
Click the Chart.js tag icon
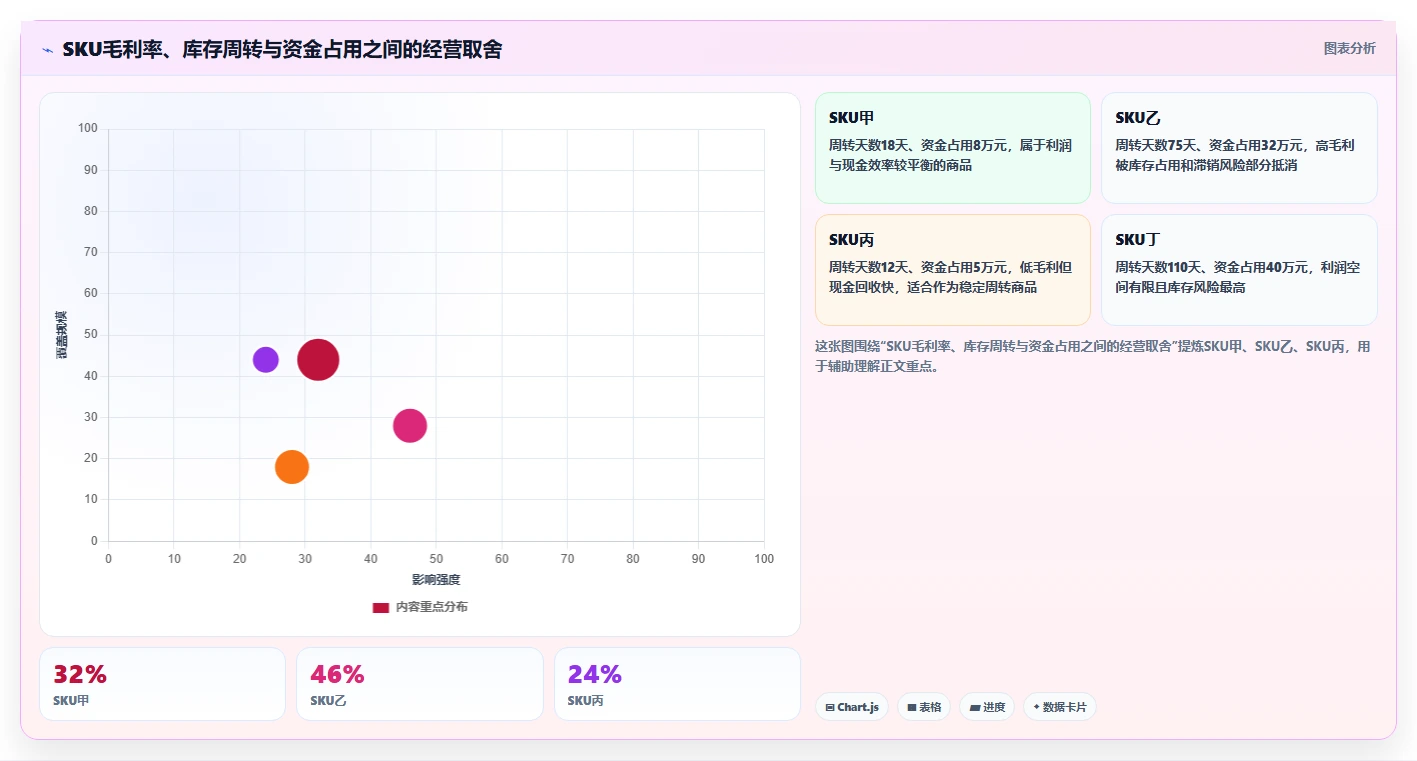pos(830,707)
